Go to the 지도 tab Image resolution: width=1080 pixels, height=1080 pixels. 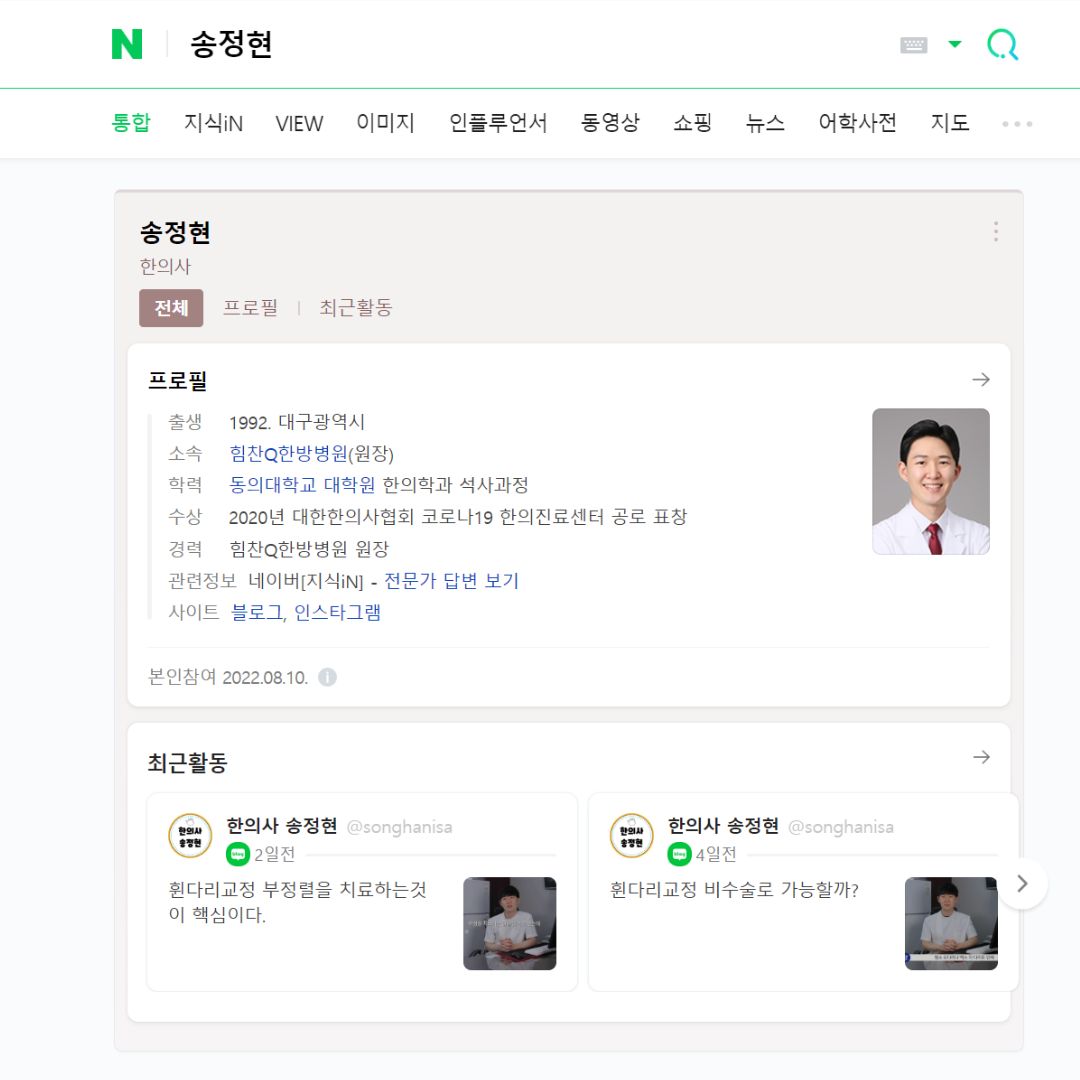pos(950,123)
